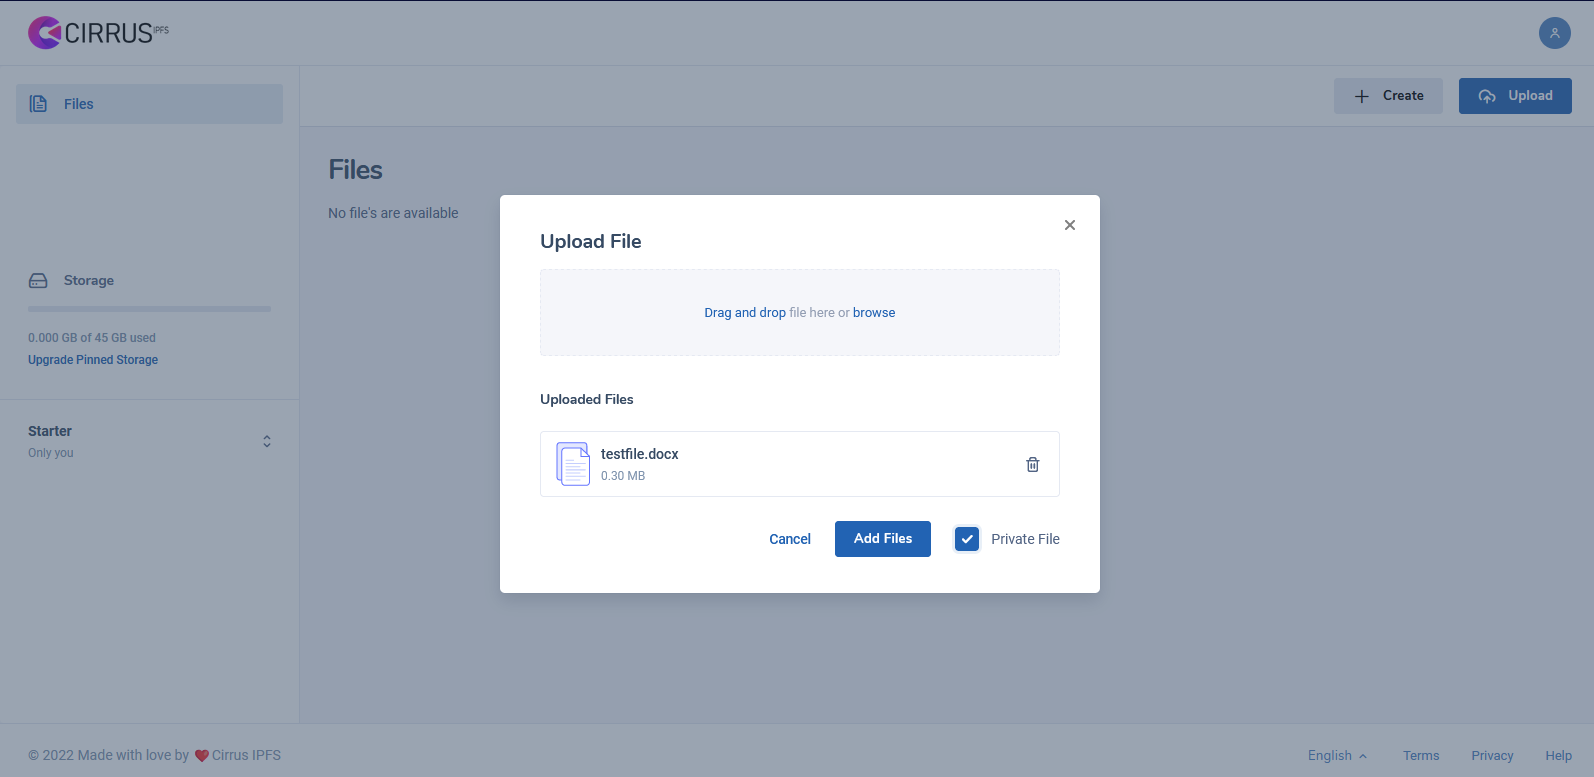The width and height of the screenshot is (1594, 777).
Task: Open the Privacy footer link
Action: coord(1492,756)
